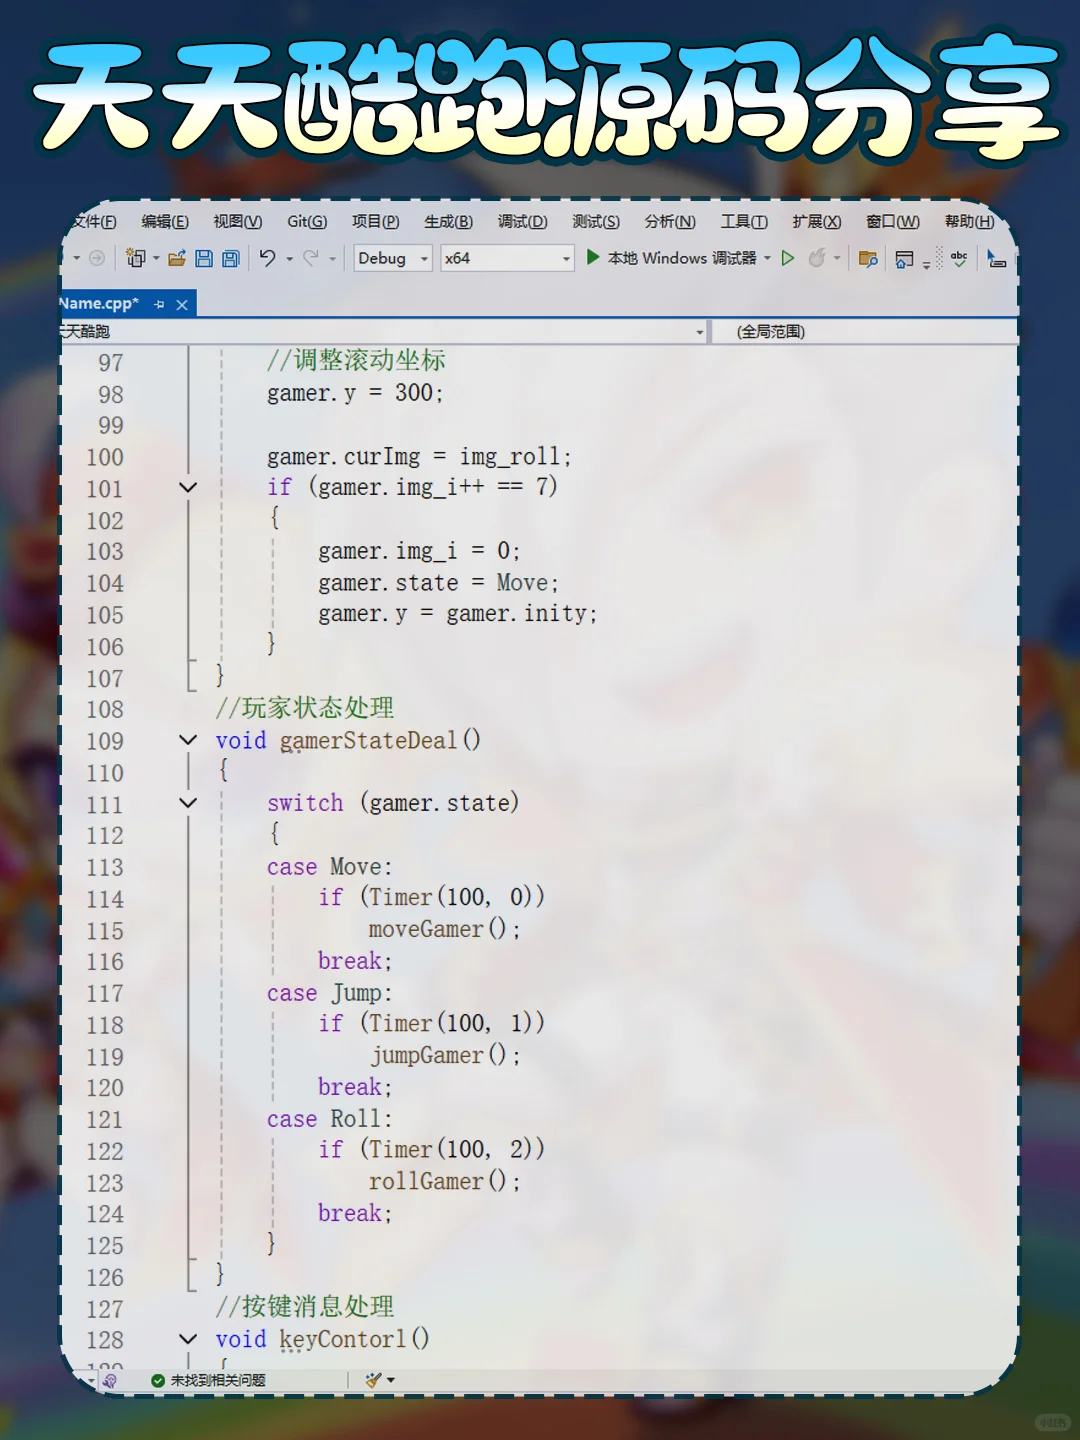The width and height of the screenshot is (1080, 1440).
Task: Open the x64 platform dropdown
Action: 508,258
